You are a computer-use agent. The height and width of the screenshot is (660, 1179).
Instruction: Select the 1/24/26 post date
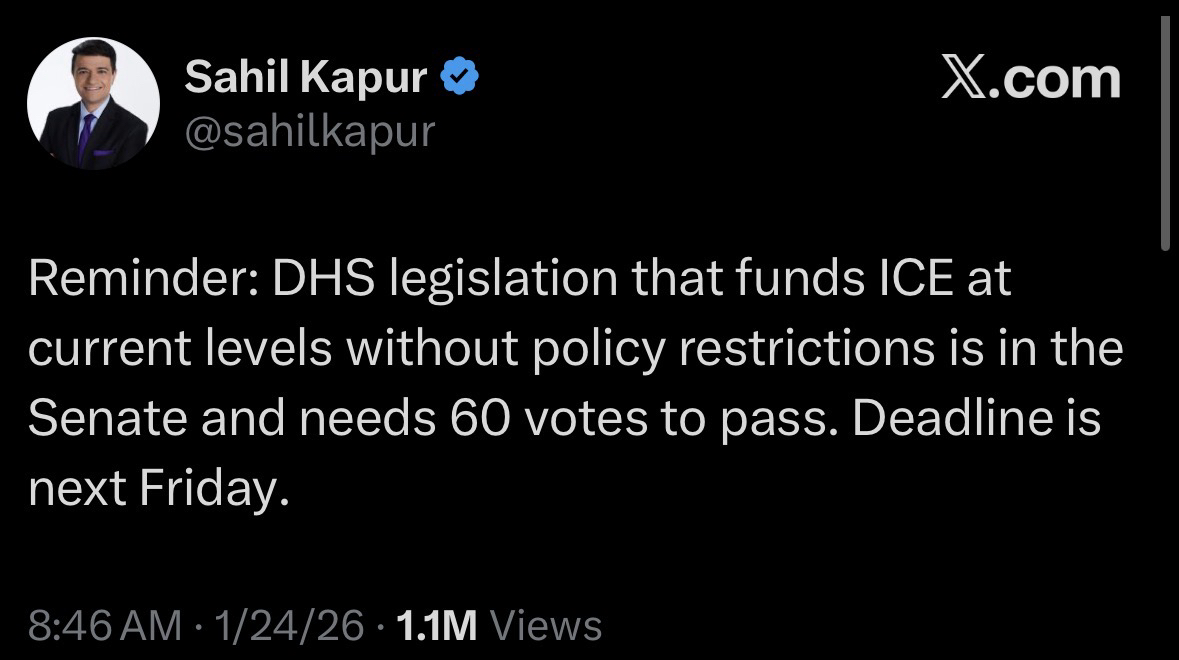(287, 626)
